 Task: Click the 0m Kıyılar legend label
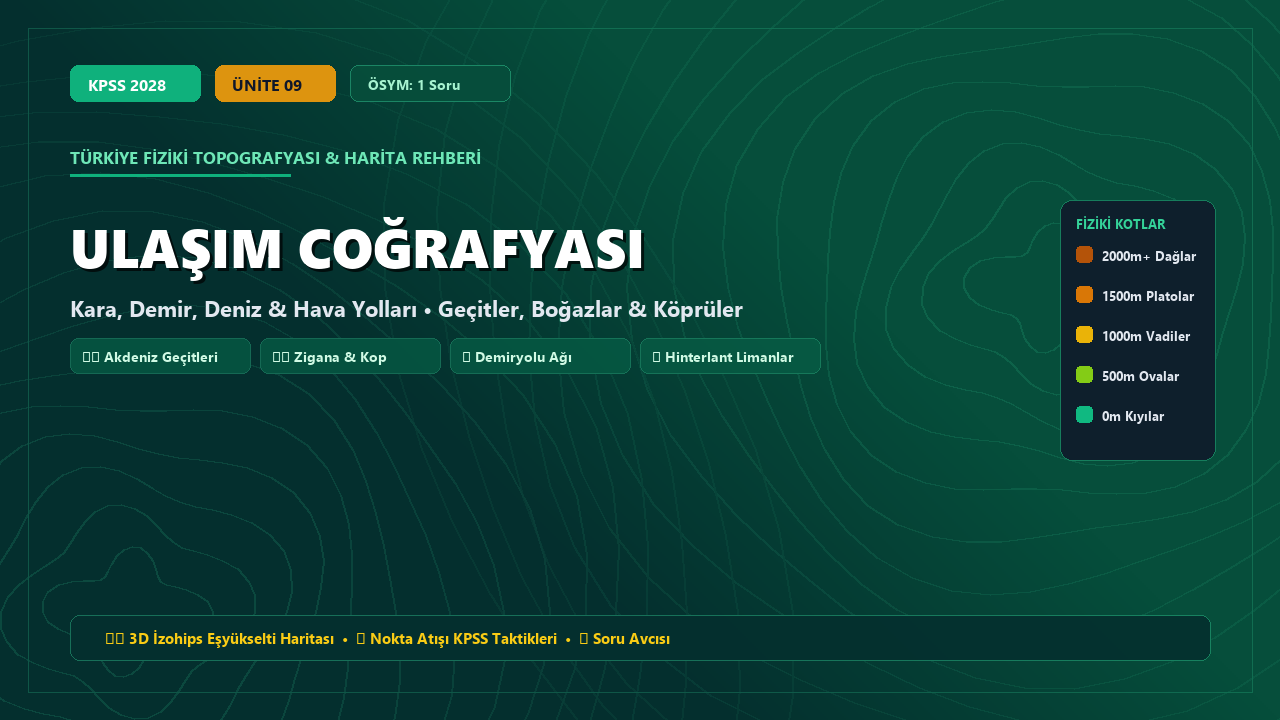[x=1133, y=416]
